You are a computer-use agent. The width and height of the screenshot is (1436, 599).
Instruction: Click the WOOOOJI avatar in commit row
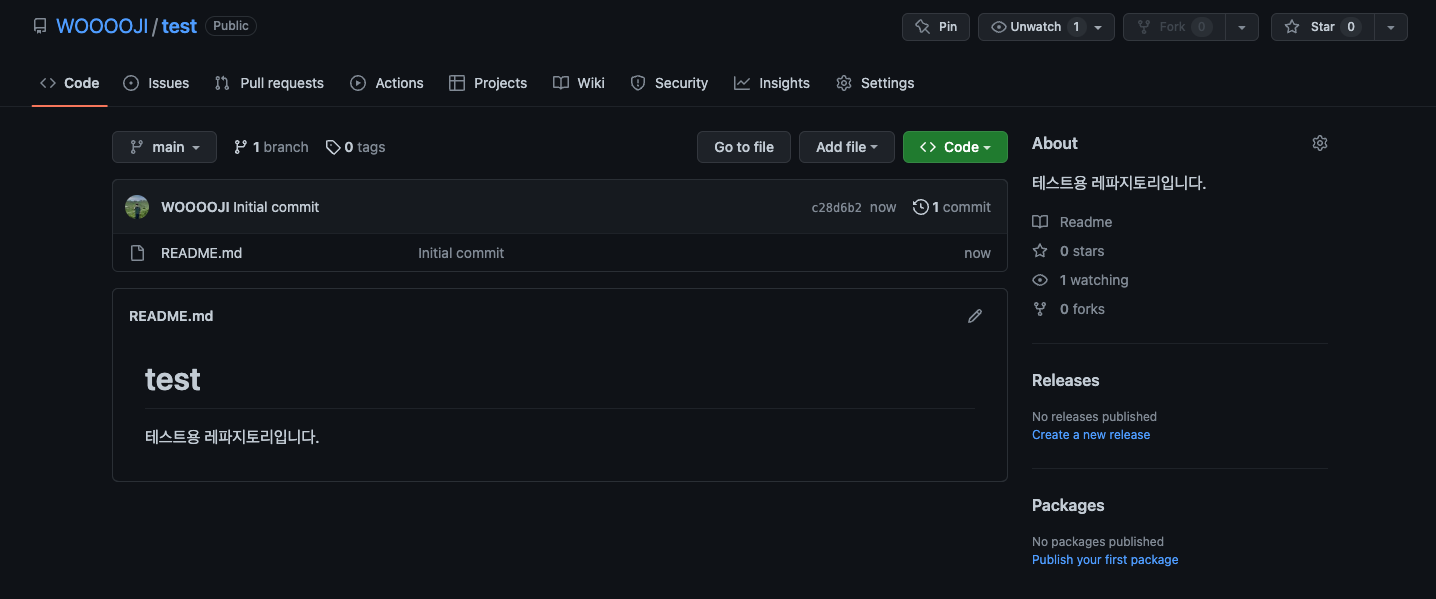click(x=137, y=207)
